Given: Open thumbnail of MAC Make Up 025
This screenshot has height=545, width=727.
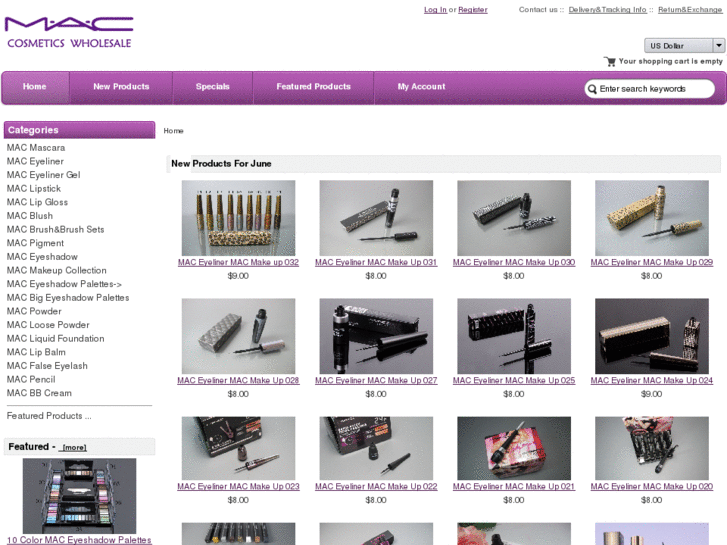Looking at the screenshot, I should tap(514, 336).
